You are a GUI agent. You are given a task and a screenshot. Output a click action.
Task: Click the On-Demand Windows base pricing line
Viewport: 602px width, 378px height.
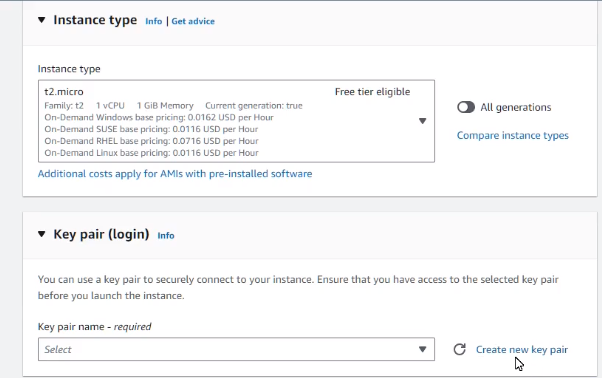pyautogui.click(x=159, y=117)
